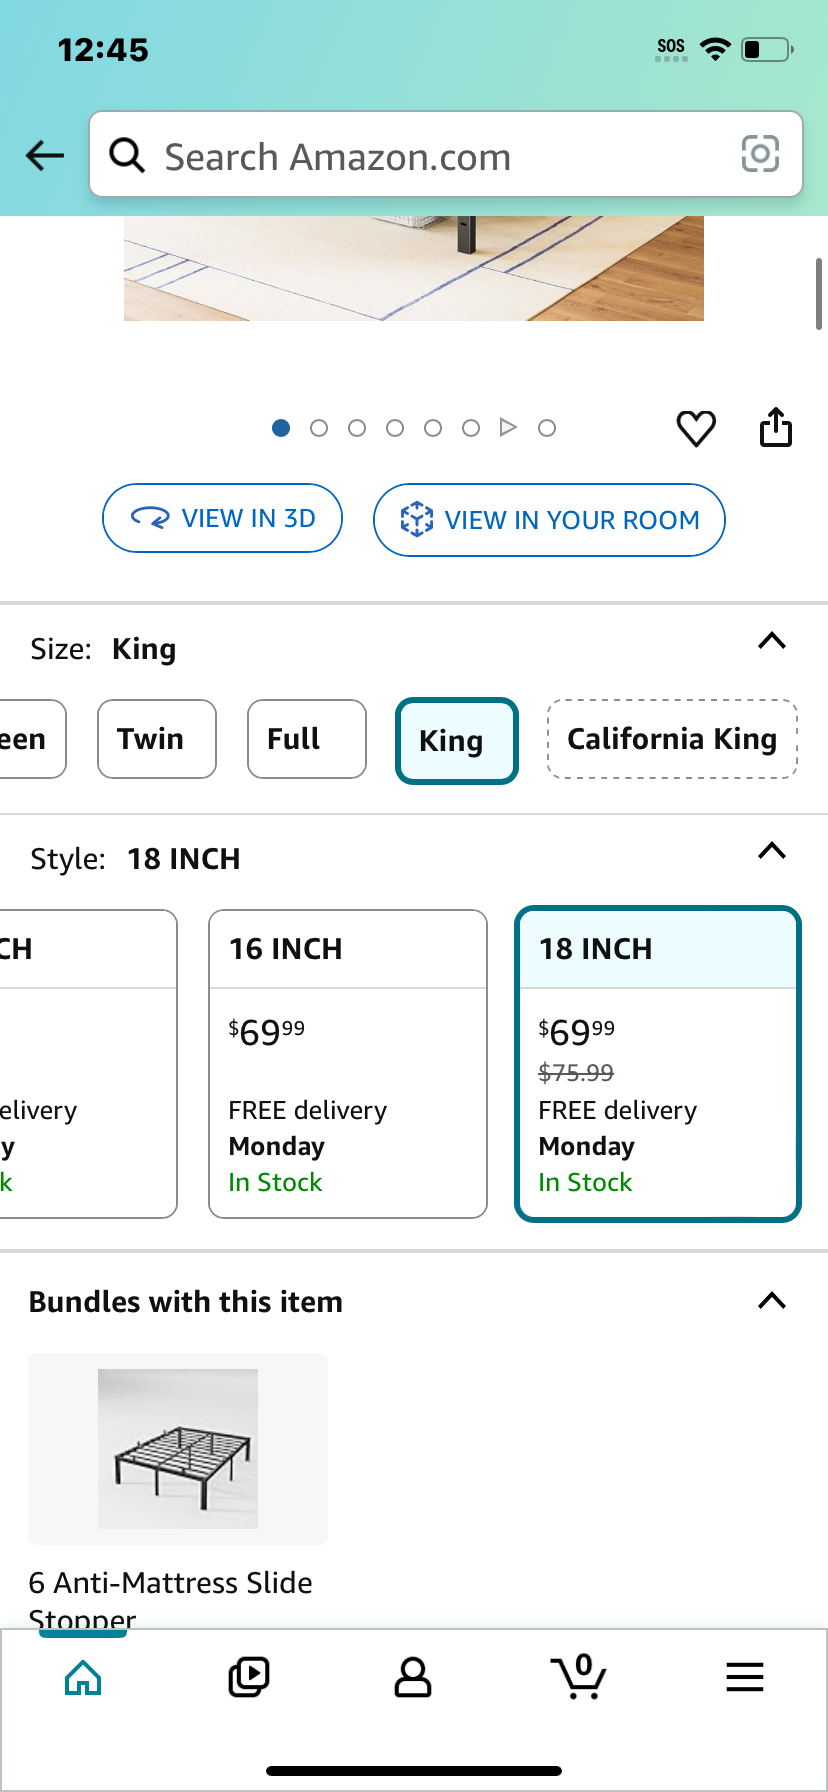This screenshot has height=1792, width=828.
Task: Select the 16 INCH style card
Action: (x=348, y=1064)
